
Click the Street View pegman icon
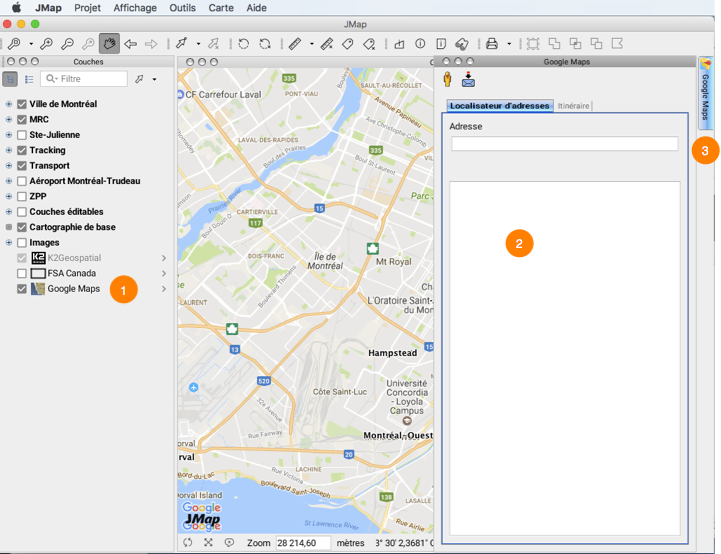447,80
